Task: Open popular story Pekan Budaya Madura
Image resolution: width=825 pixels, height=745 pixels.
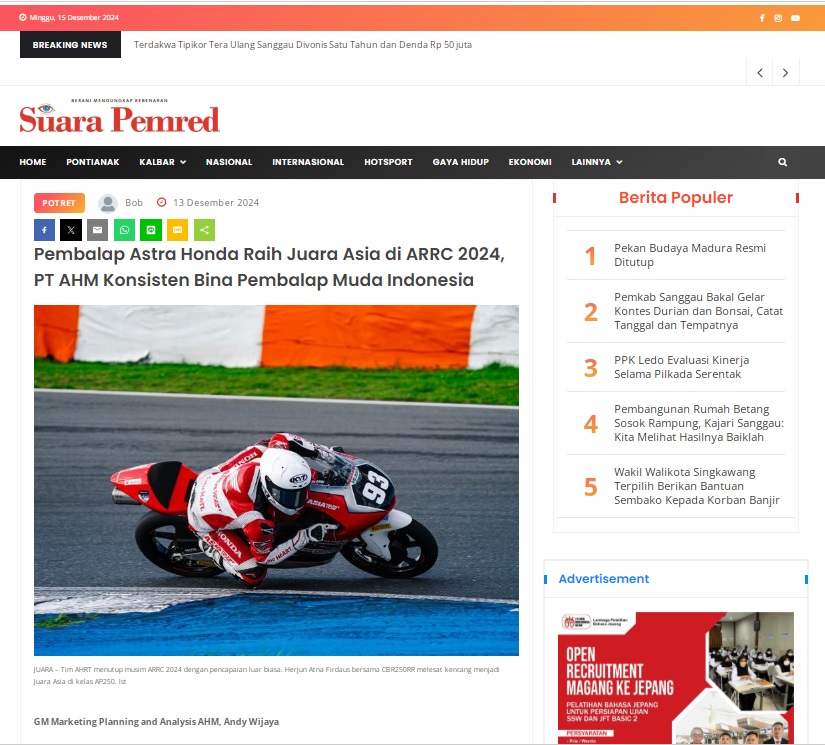Action: (690, 255)
